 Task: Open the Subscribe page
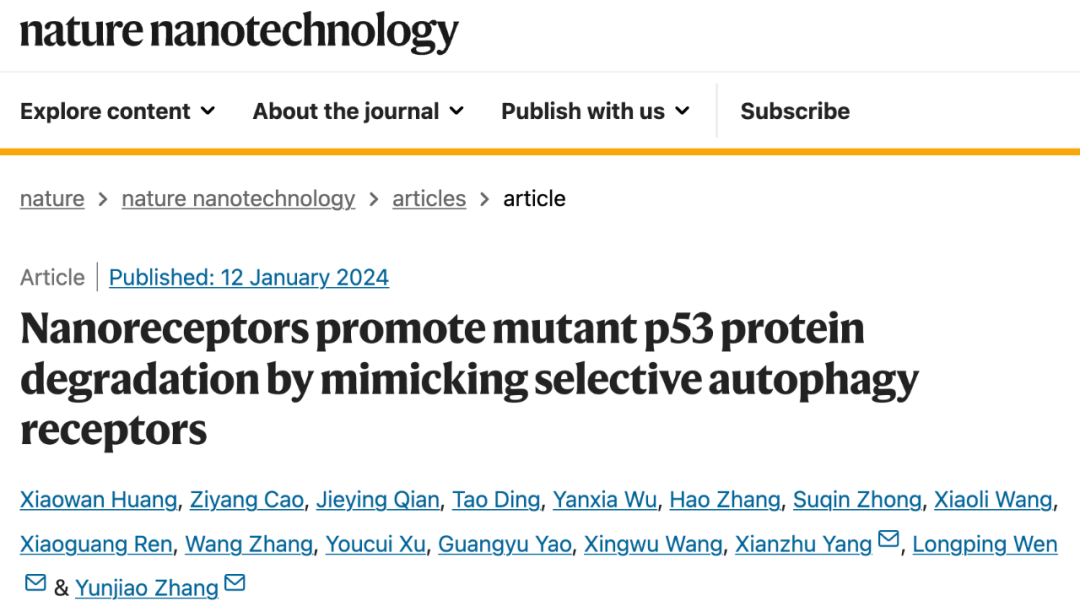tap(795, 111)
